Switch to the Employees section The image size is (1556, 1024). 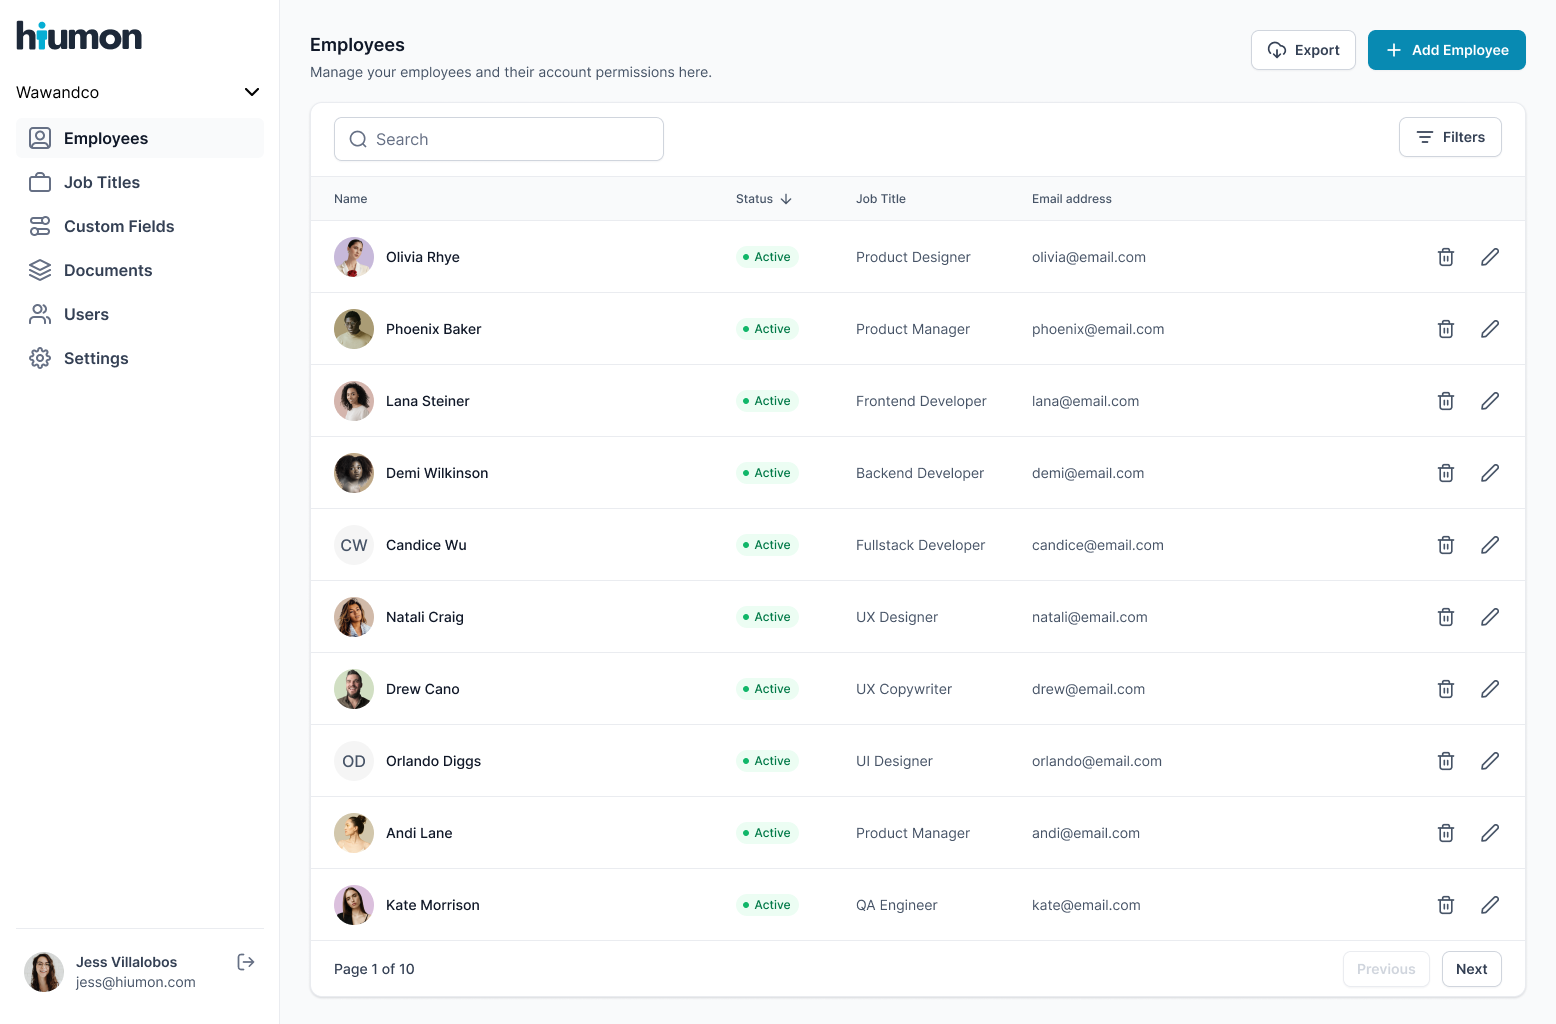click(106, 138)
